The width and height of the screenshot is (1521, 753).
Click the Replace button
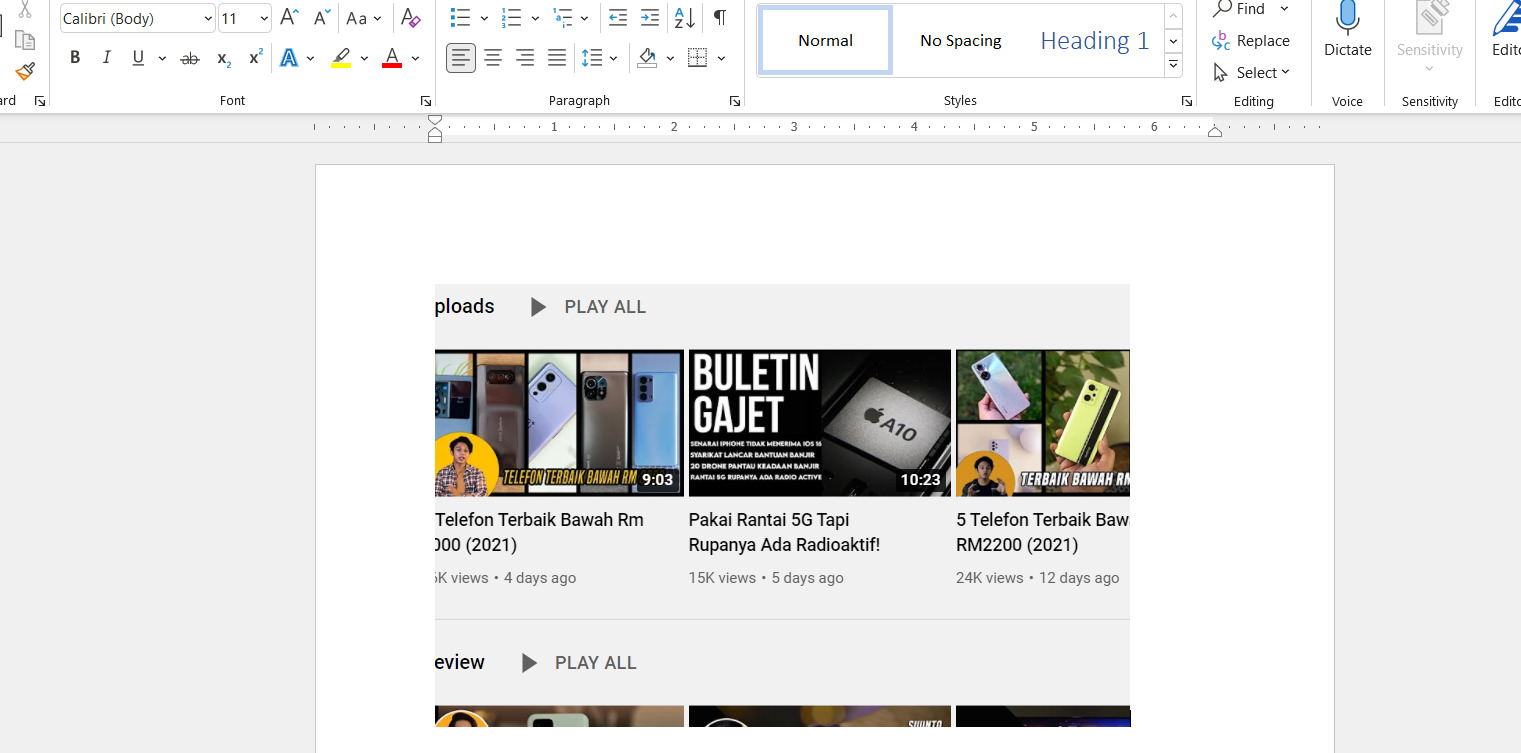tap(1251, 41)
